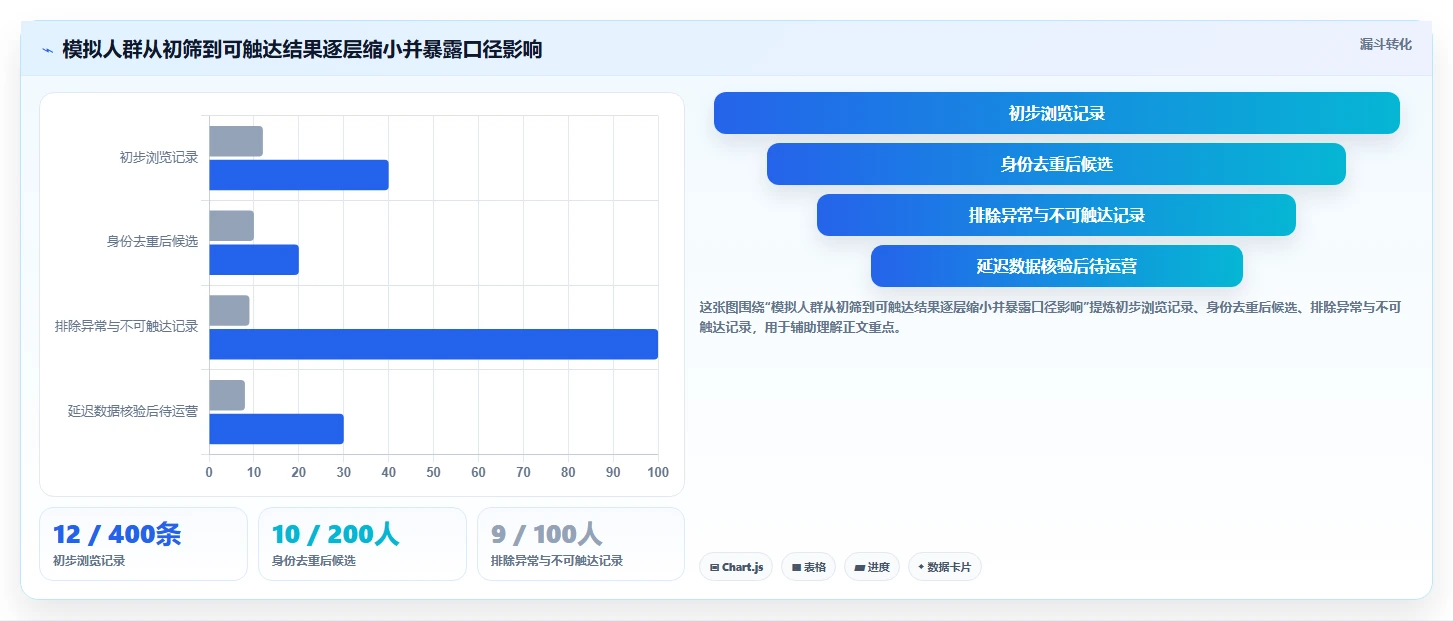This screenshot has width=1453, height=621.
Task: Click the gray bar for 初步浏览记录
Action: click(x=236, y=141)
